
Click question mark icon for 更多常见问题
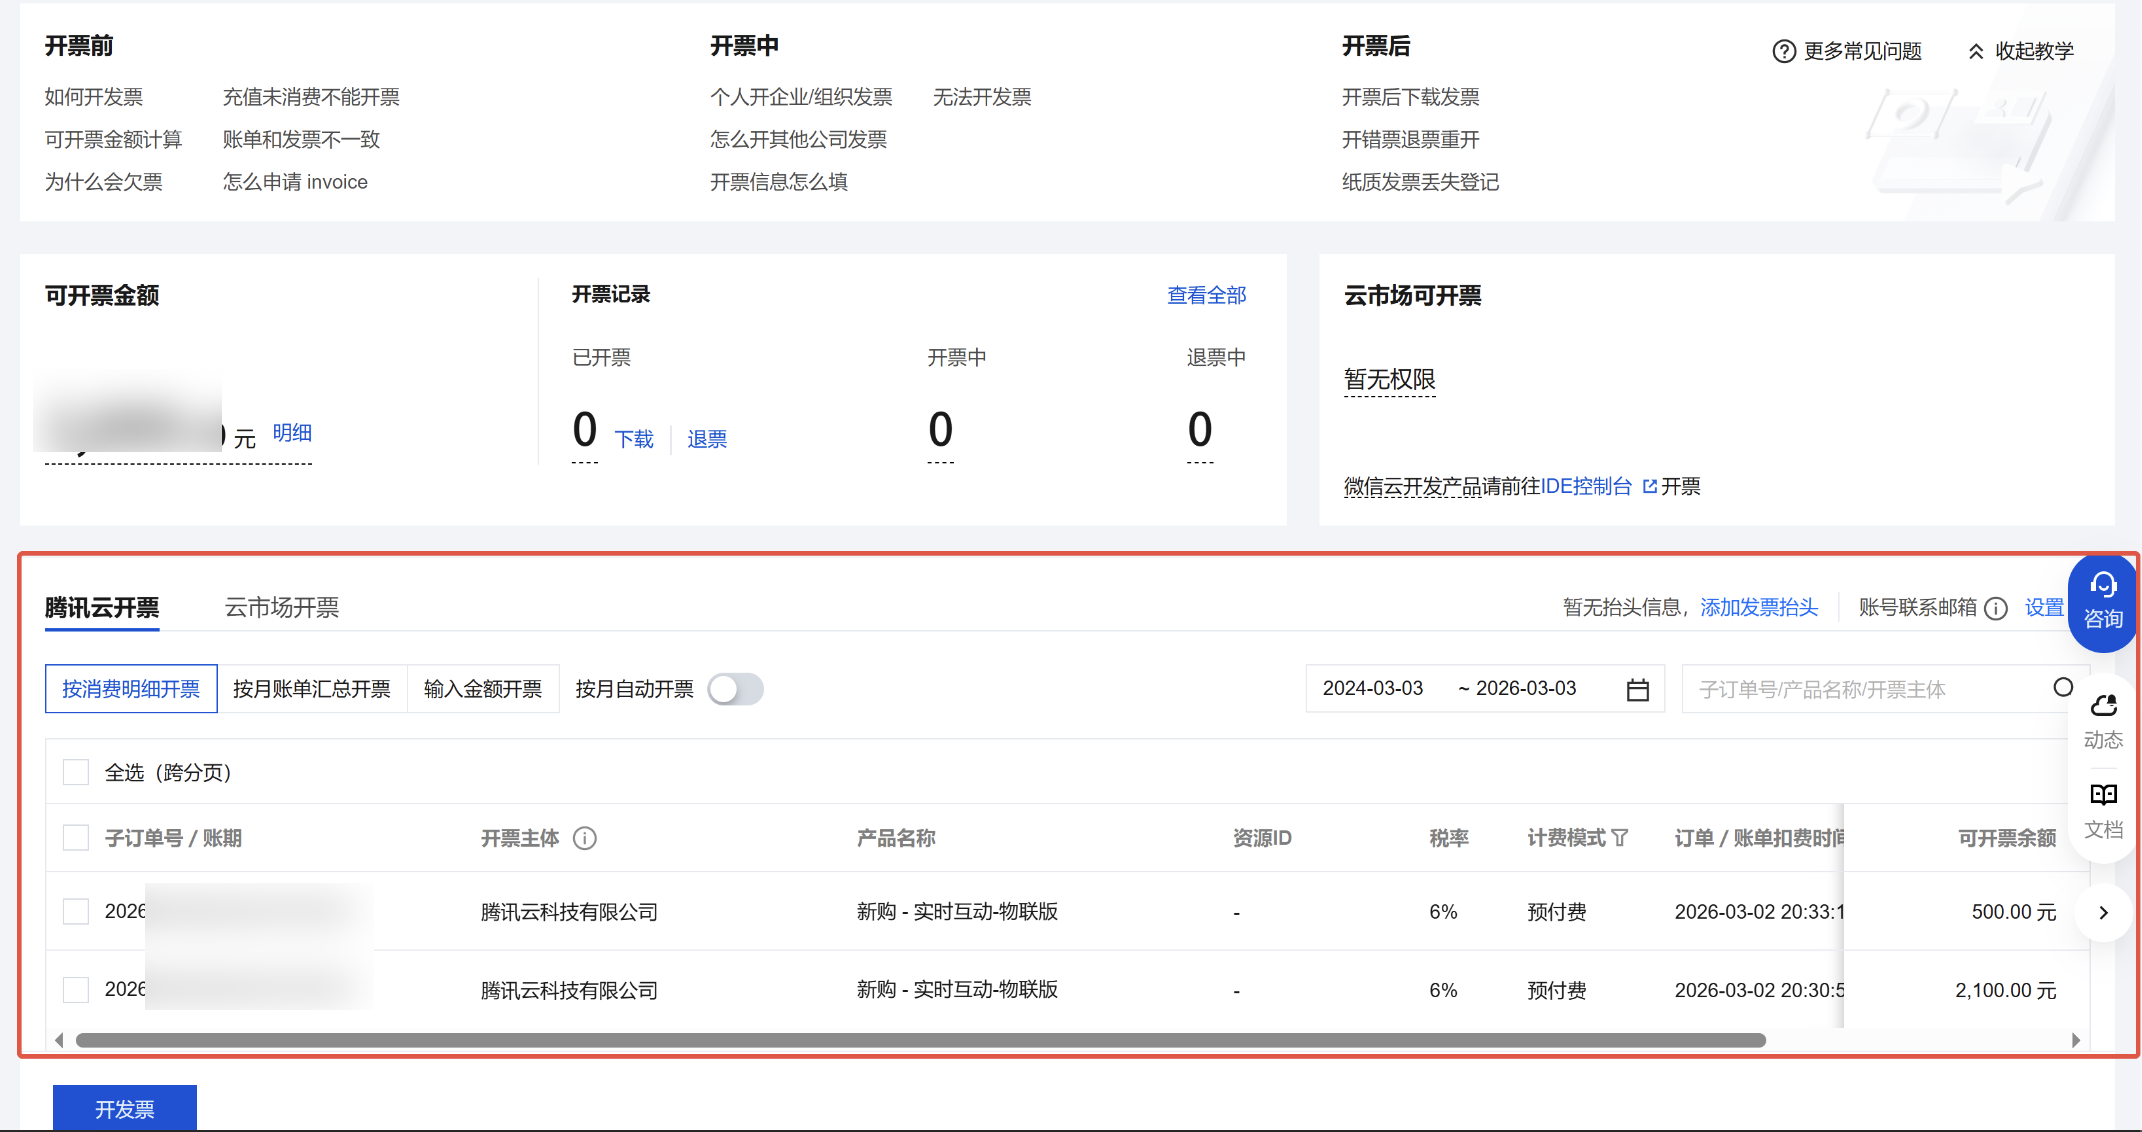[x=1783, y=51]
